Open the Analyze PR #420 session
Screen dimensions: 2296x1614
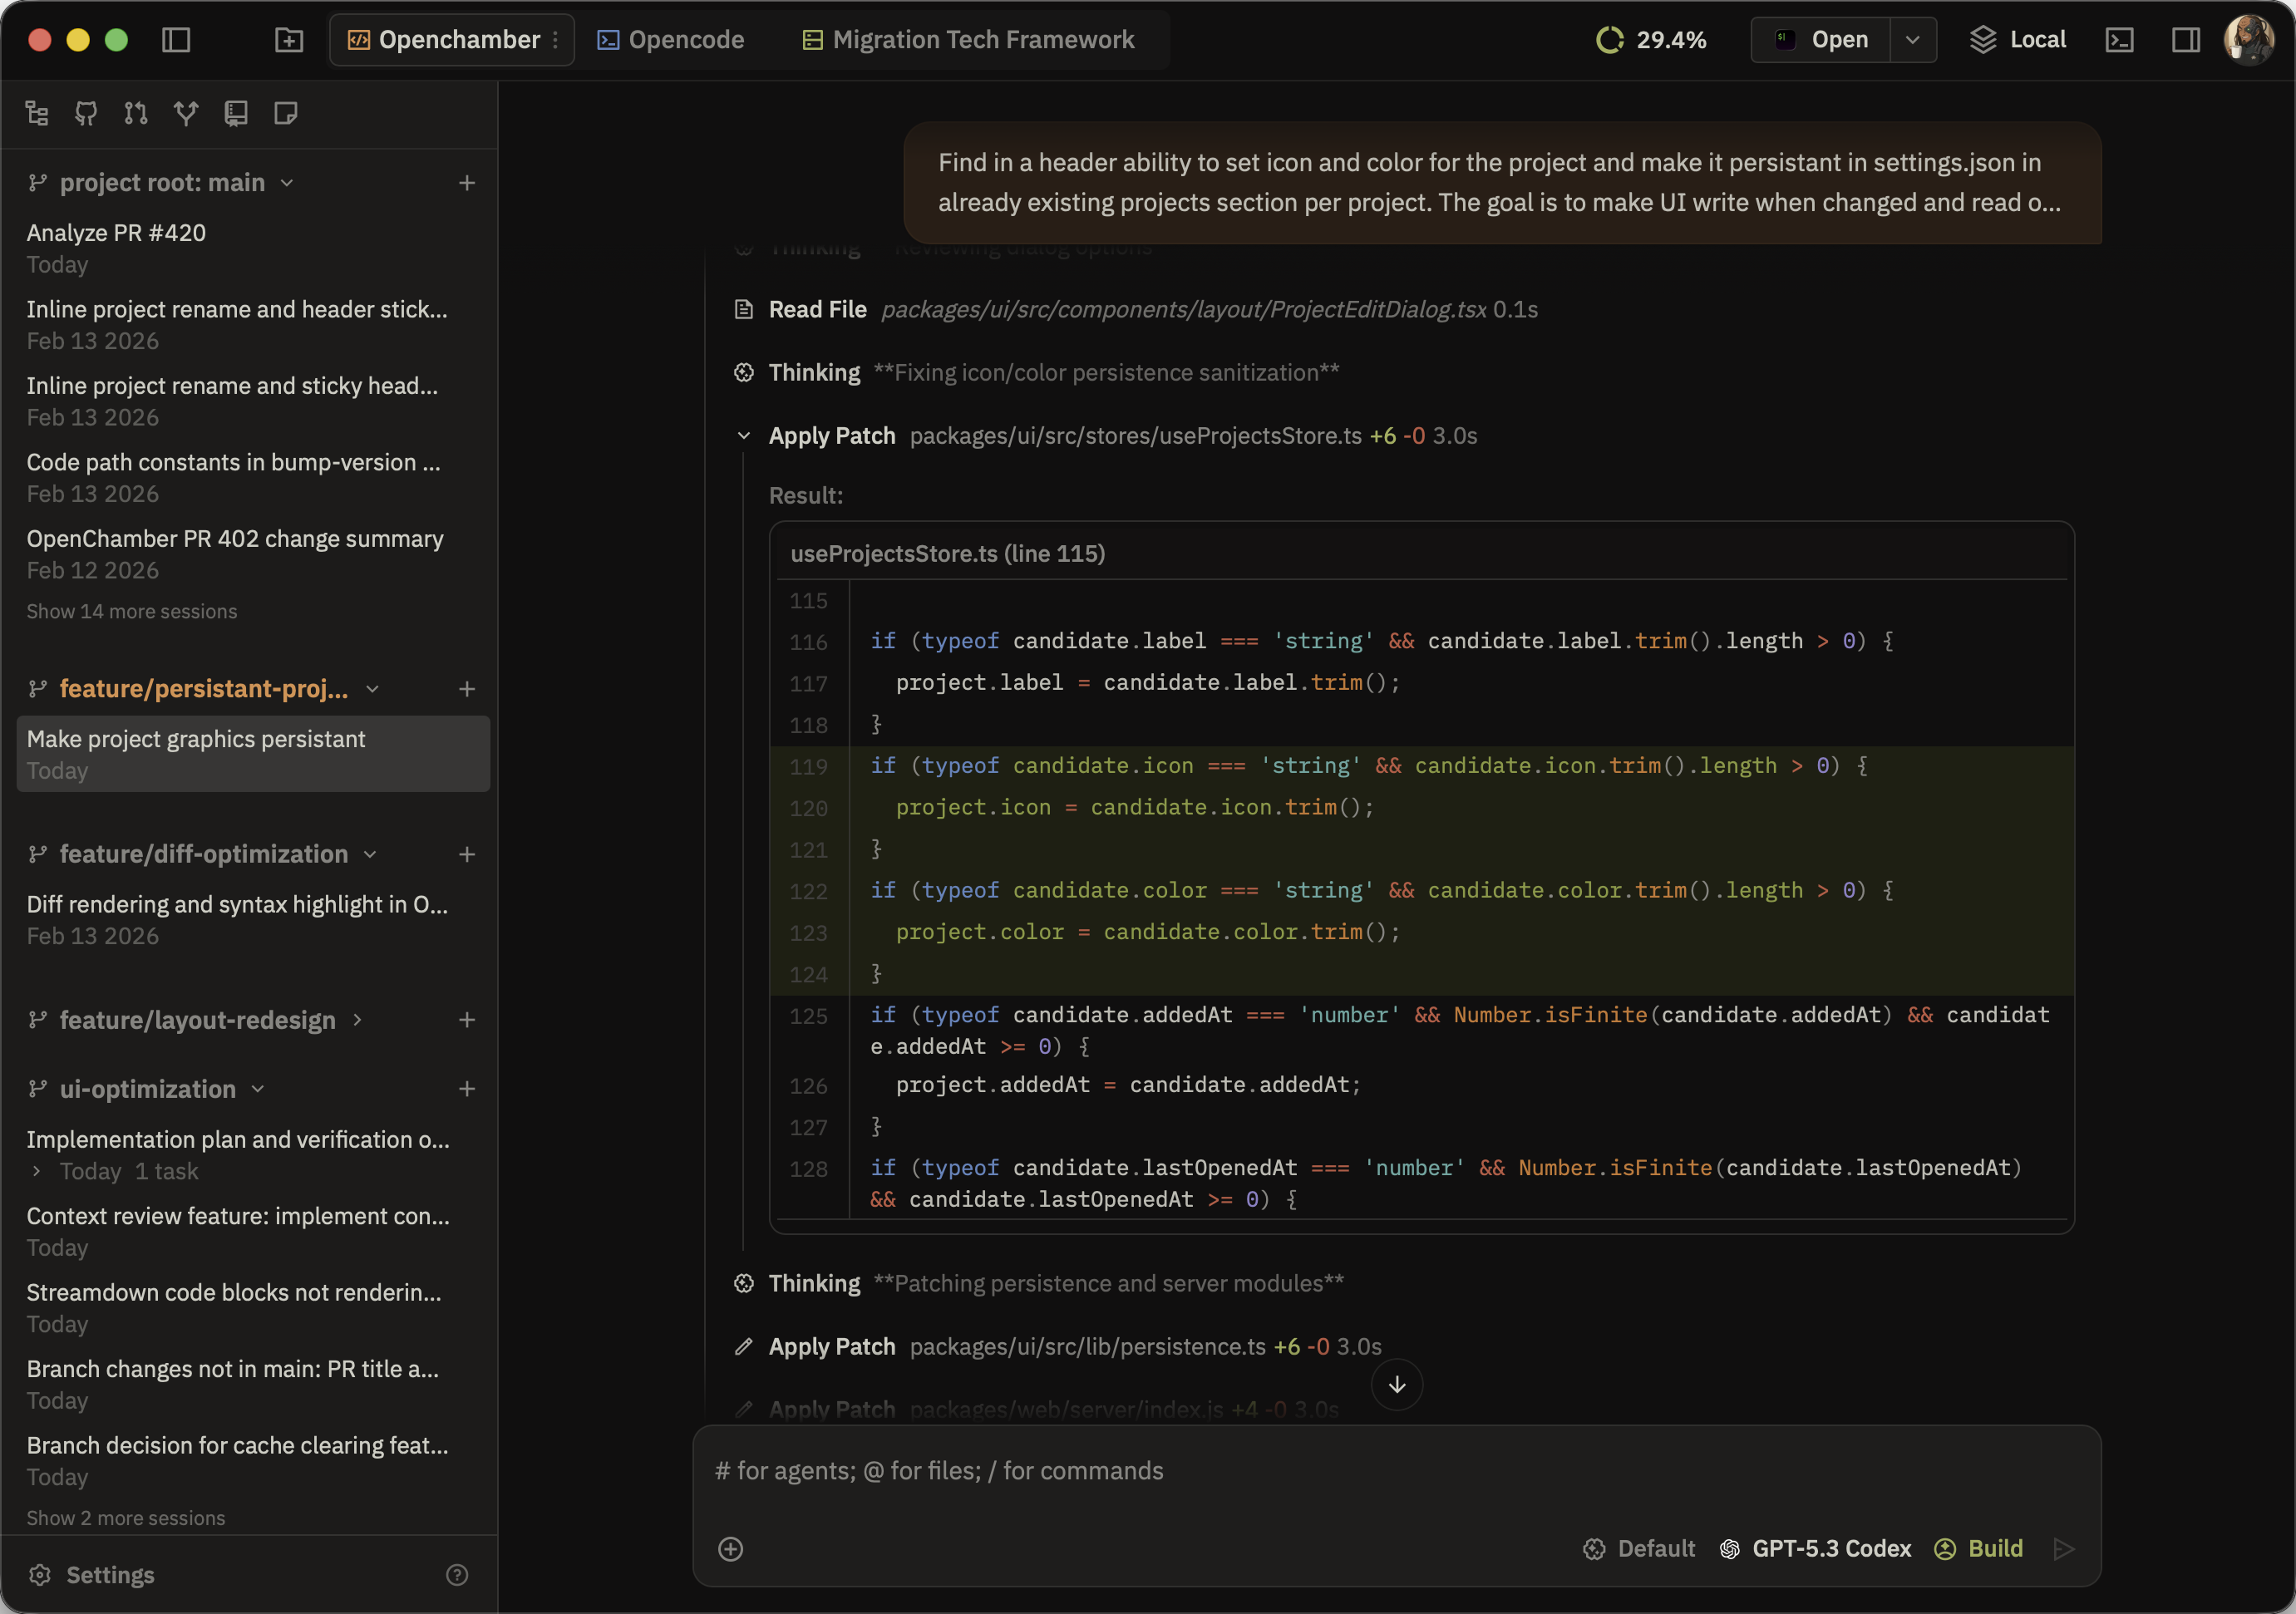253,248
